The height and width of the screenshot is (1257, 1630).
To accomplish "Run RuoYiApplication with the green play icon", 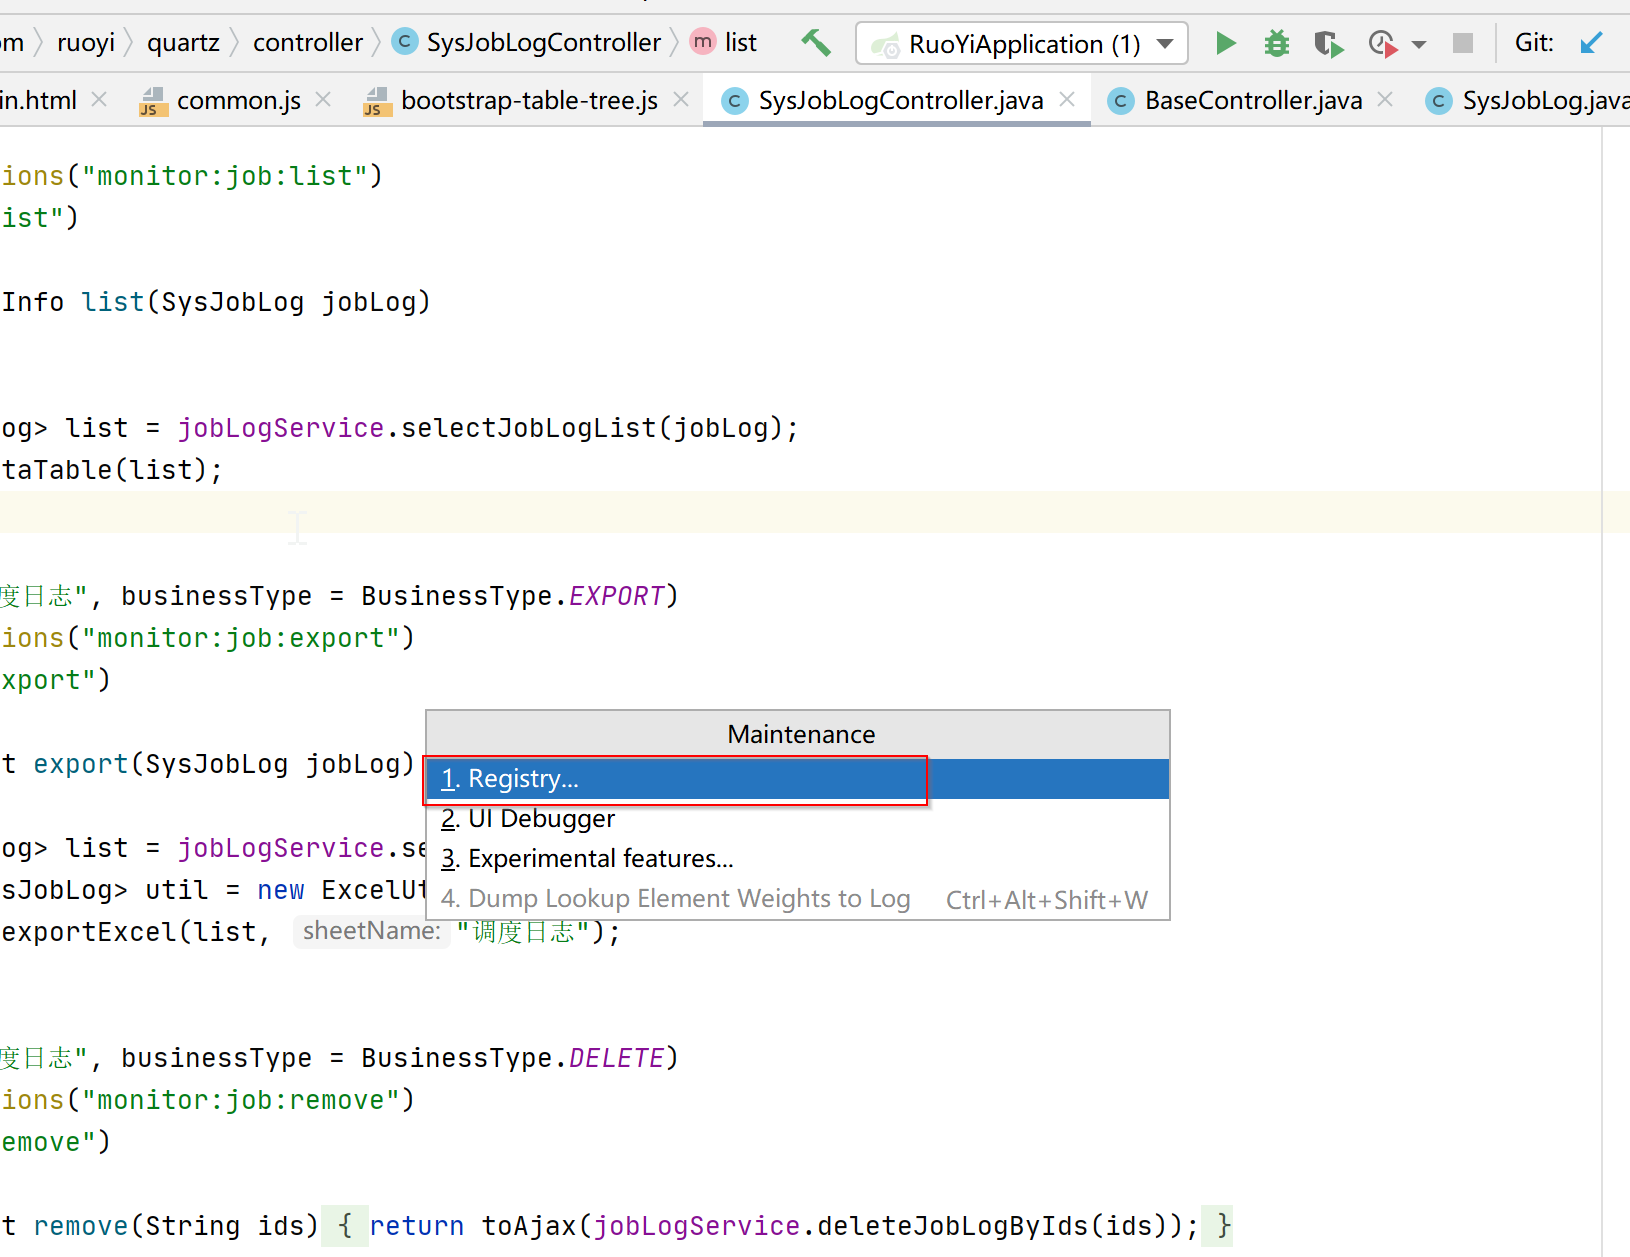I will [1225, 43].
